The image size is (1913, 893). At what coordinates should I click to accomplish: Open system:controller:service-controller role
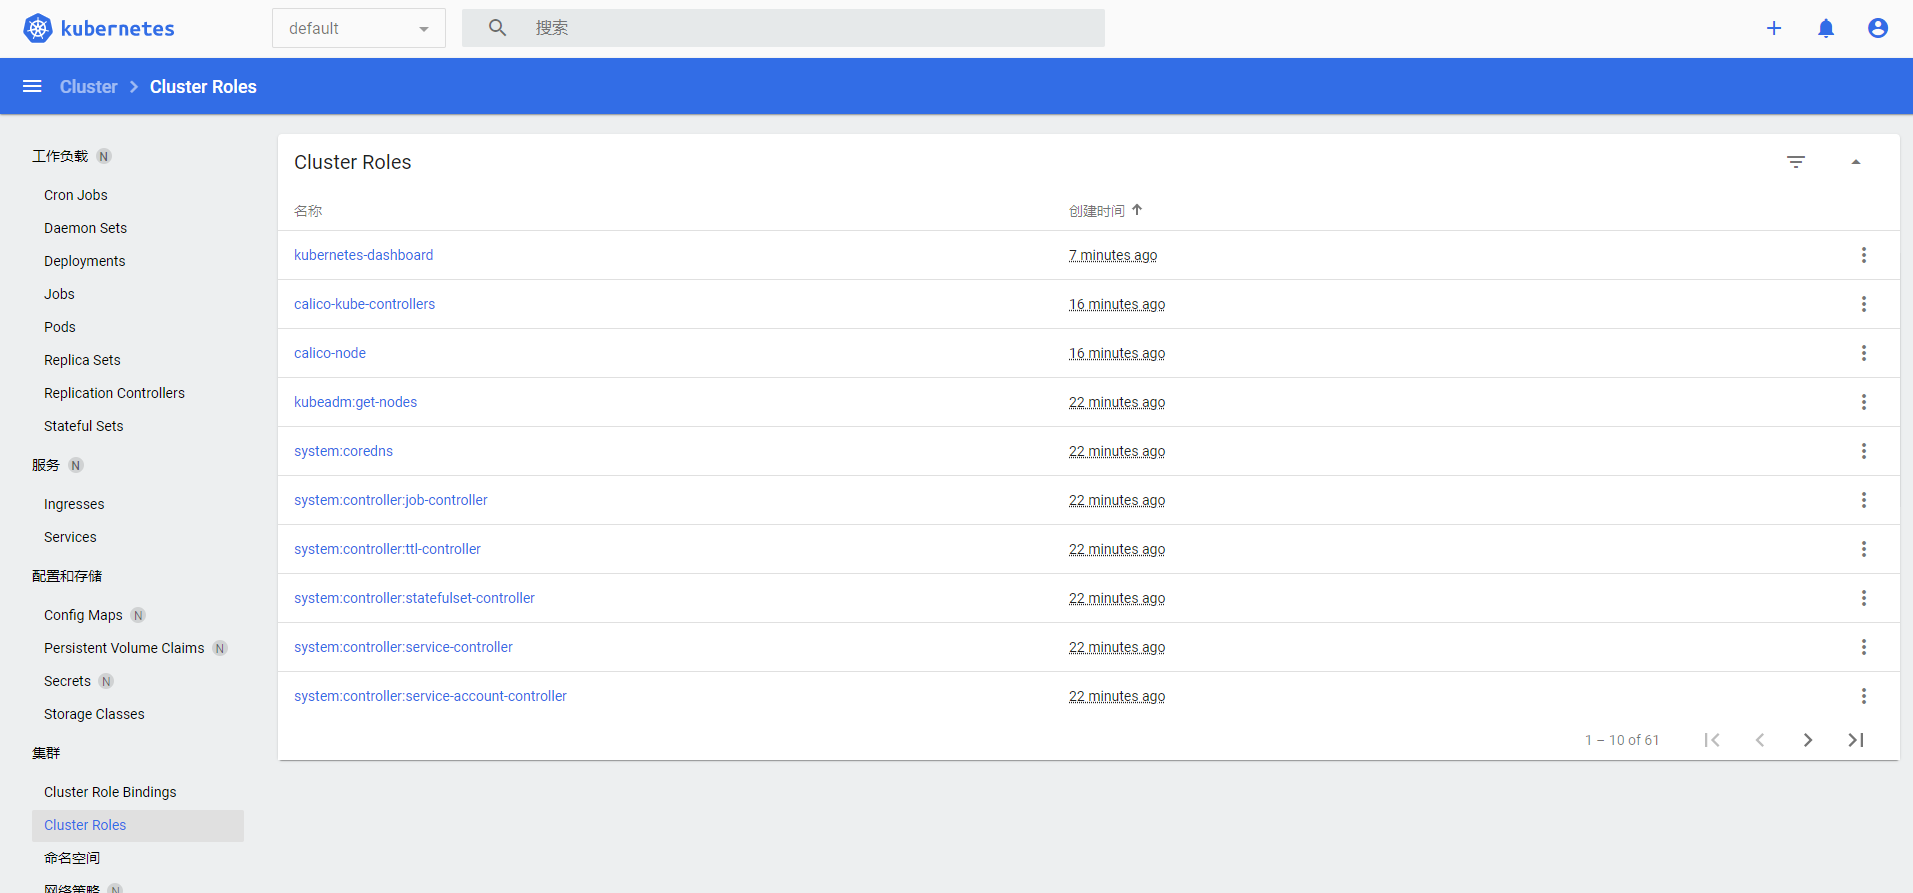tap(404, 647)
